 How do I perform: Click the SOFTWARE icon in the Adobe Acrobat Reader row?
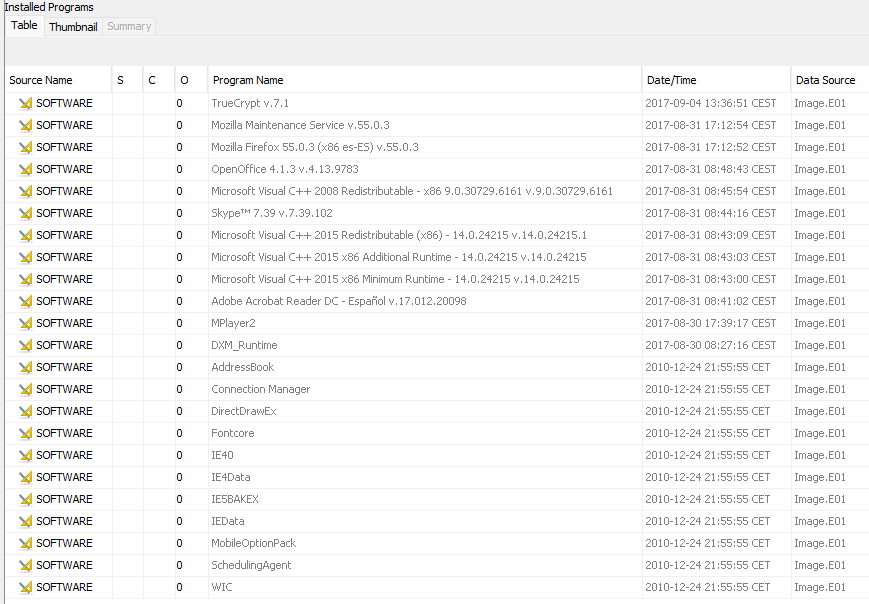click(25, 301)
